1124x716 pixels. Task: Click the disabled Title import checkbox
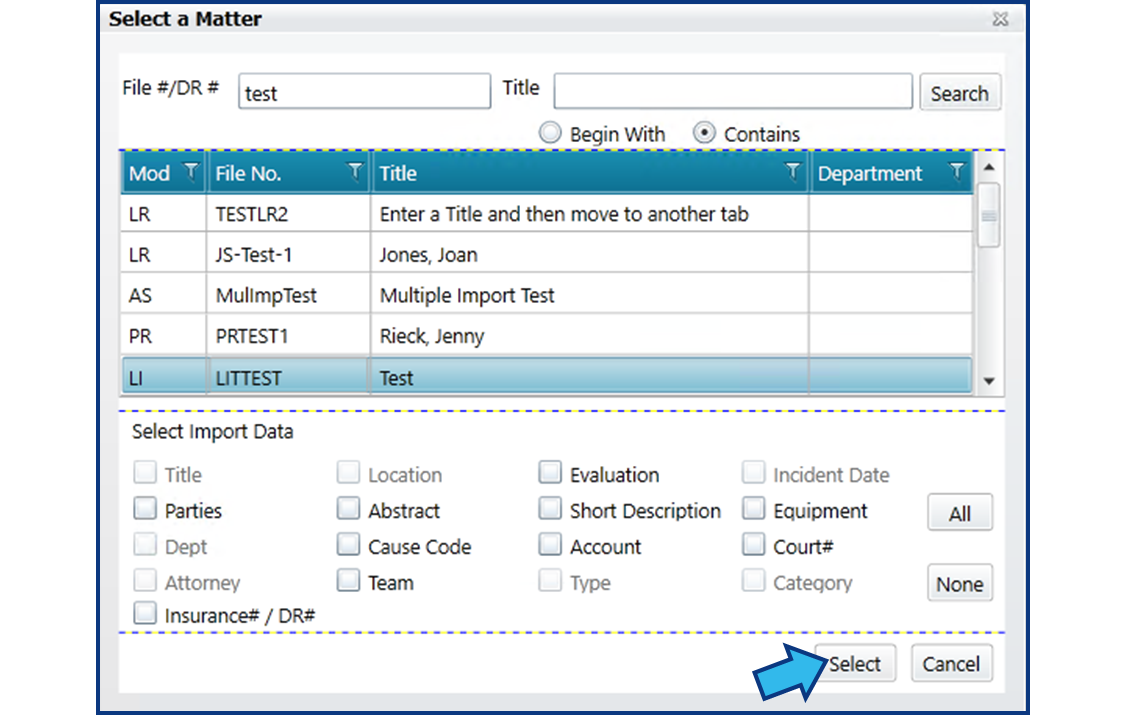(145, 473)
